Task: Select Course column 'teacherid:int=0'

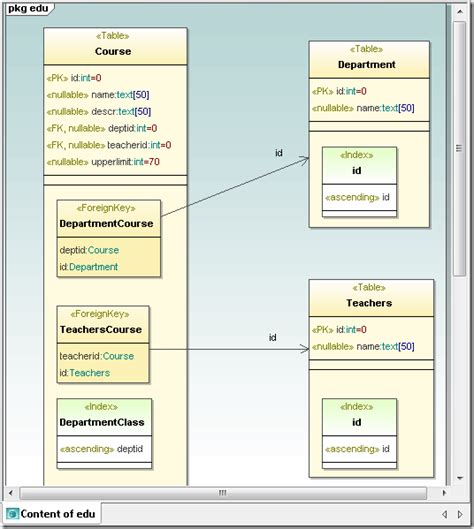Action: click(109, 145)
